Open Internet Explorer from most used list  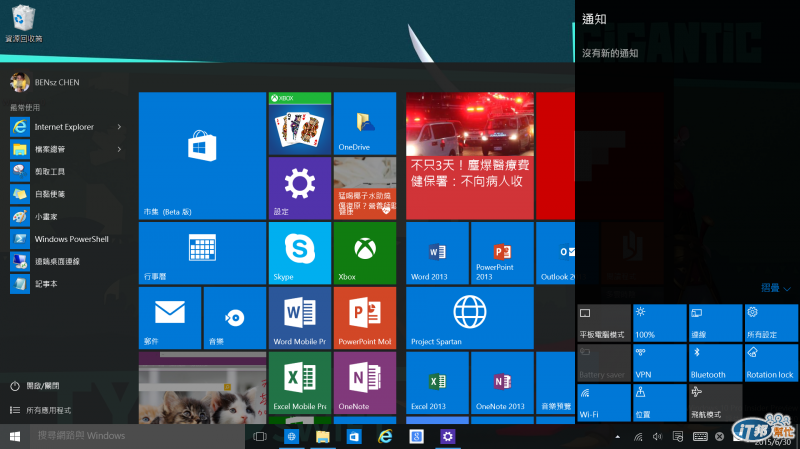point(64,127)
